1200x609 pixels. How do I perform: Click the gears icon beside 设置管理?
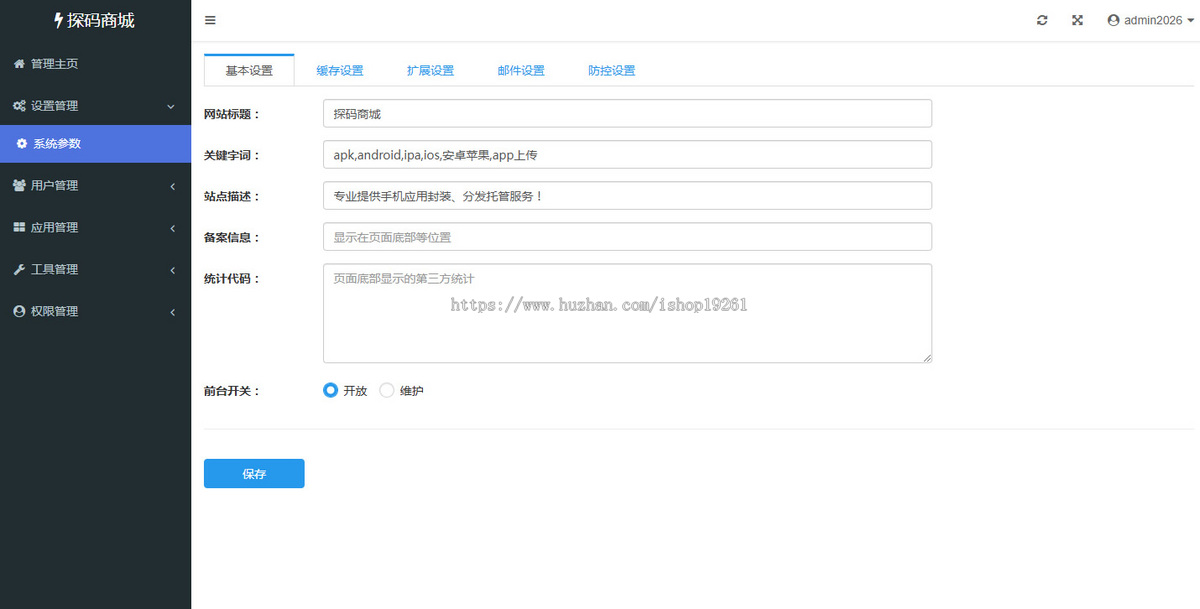(x=19, y=105)
